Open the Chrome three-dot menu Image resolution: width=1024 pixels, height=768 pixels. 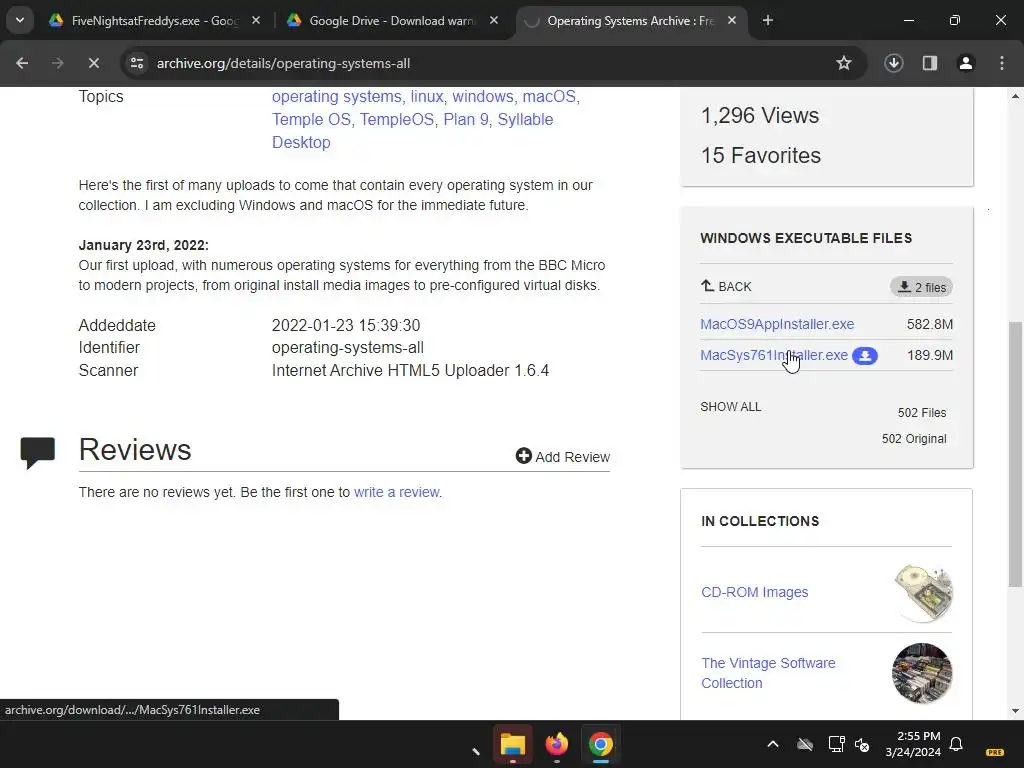coord(1002,63)
